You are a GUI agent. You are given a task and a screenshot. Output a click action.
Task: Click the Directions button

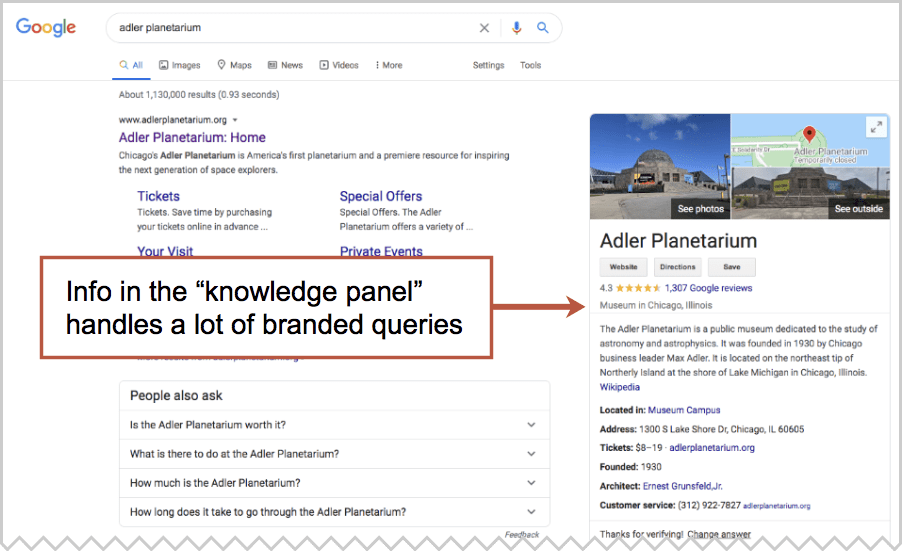pos(678,267)
